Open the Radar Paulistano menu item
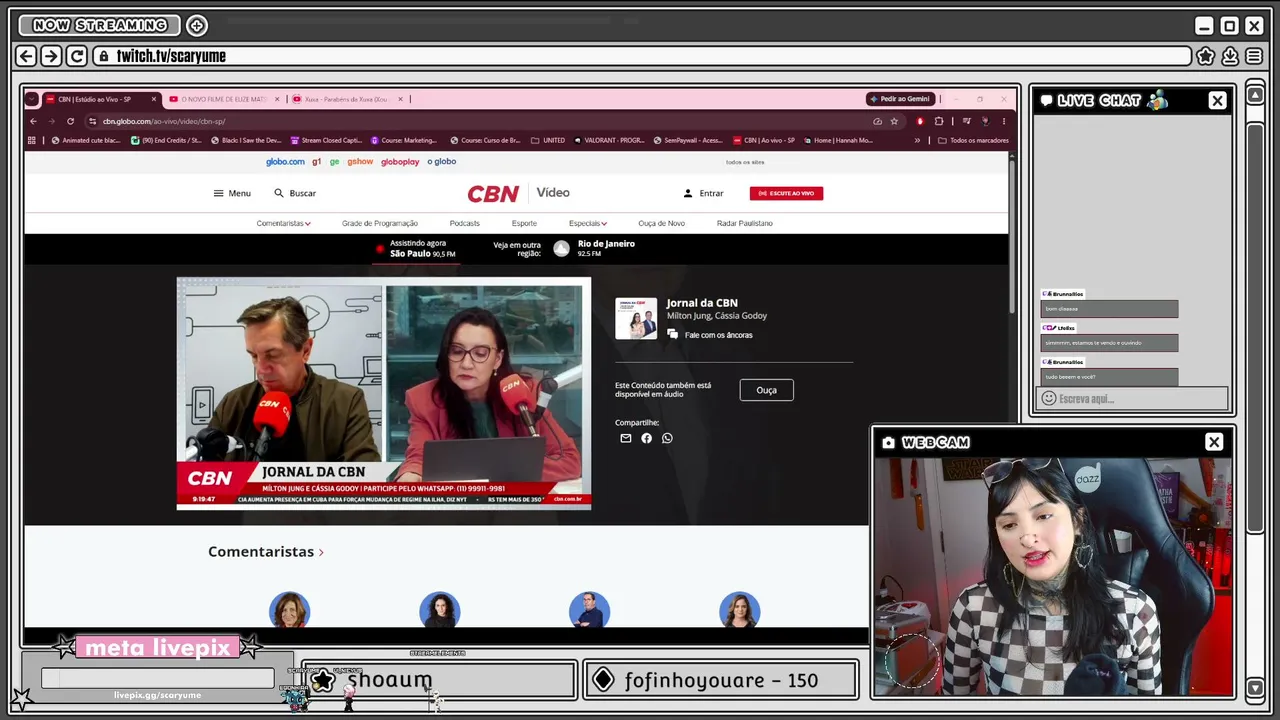1280x720 pixels. (x=745, y=224)
